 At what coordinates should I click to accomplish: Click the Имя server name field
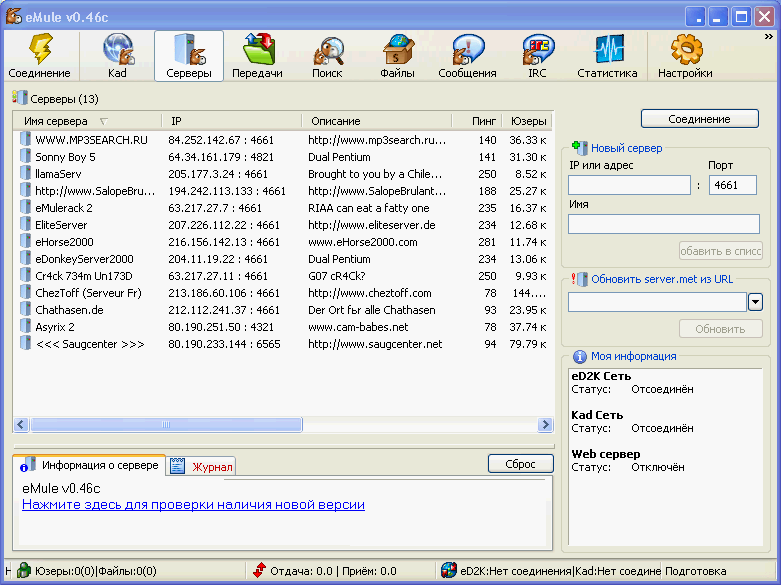tap(664, 224)
